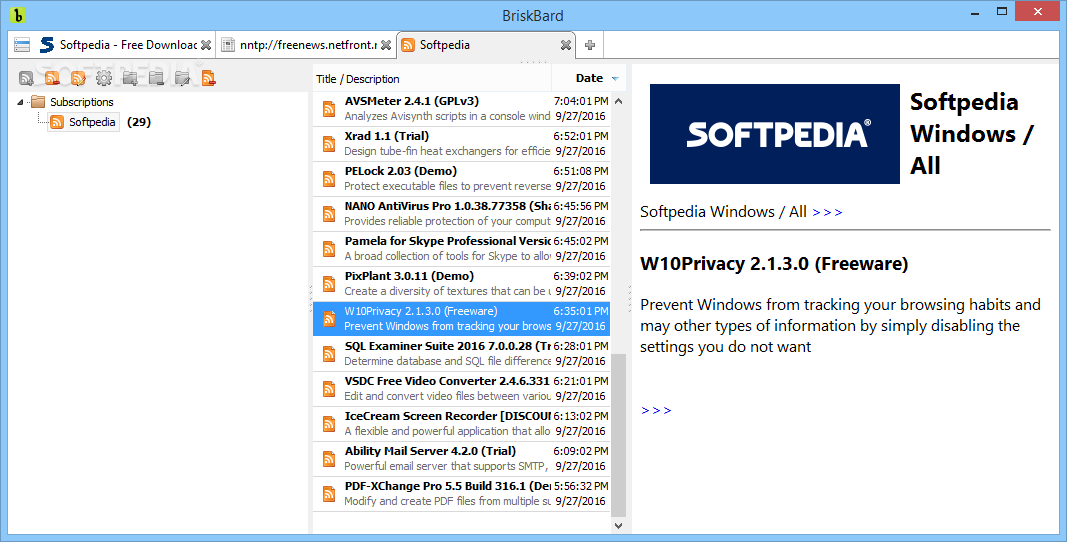Viewport: 1067px width, 542px height.
Task: Click the Edit feed pencil icon
Action: click(x=78, y=78)
